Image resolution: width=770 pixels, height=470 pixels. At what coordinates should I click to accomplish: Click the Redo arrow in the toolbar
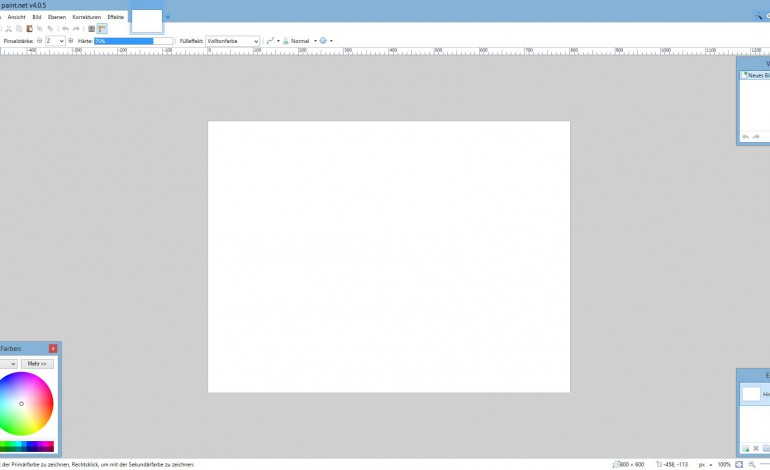pos(76,29)
